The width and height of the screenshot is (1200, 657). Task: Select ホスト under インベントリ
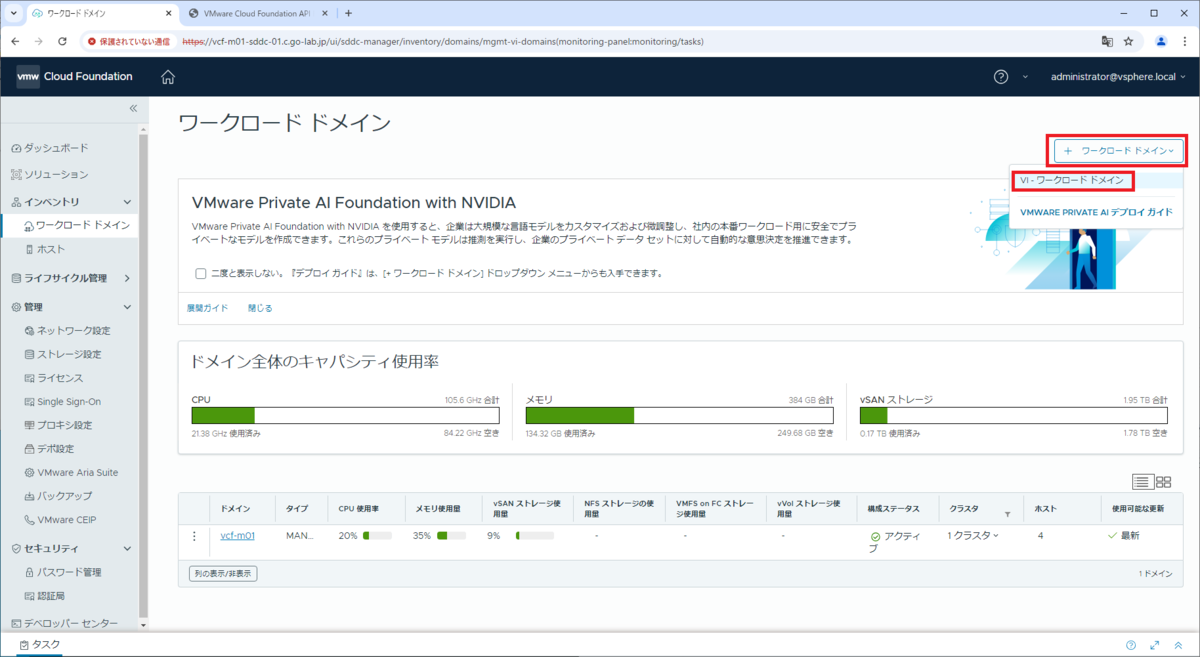pos(51,249)
